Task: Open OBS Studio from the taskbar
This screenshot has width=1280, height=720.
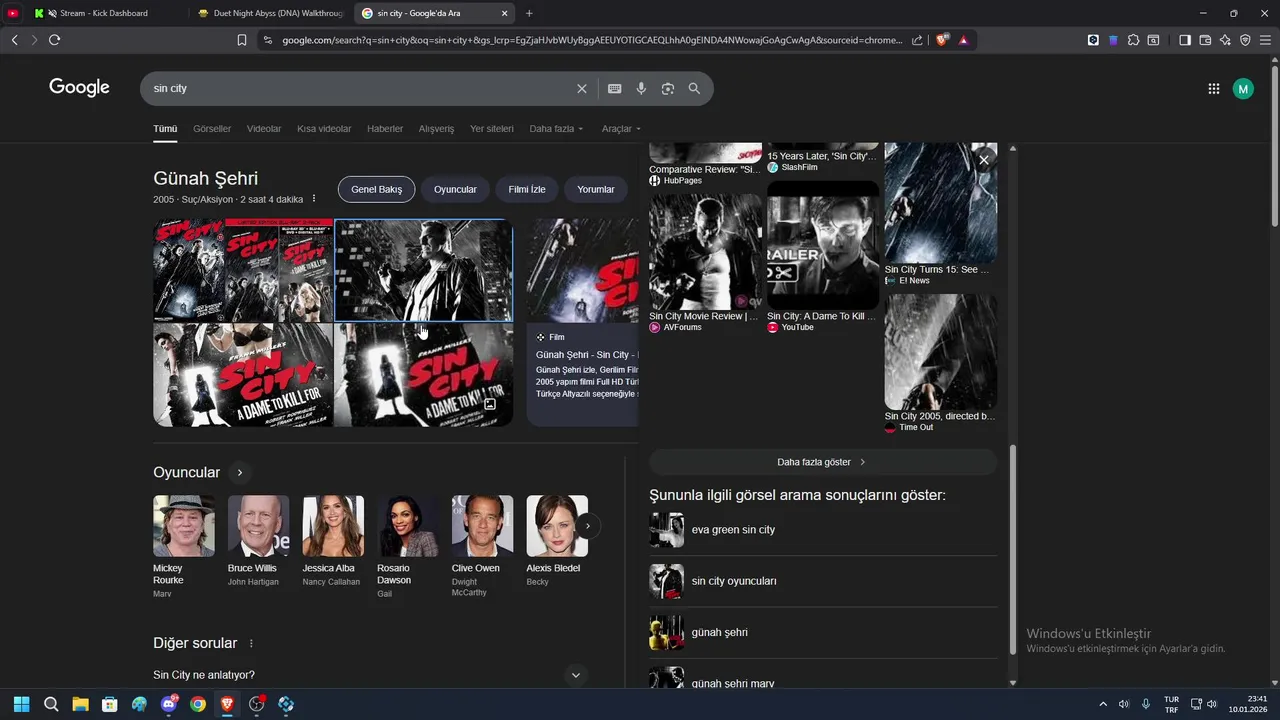Action: pos(257,704)
